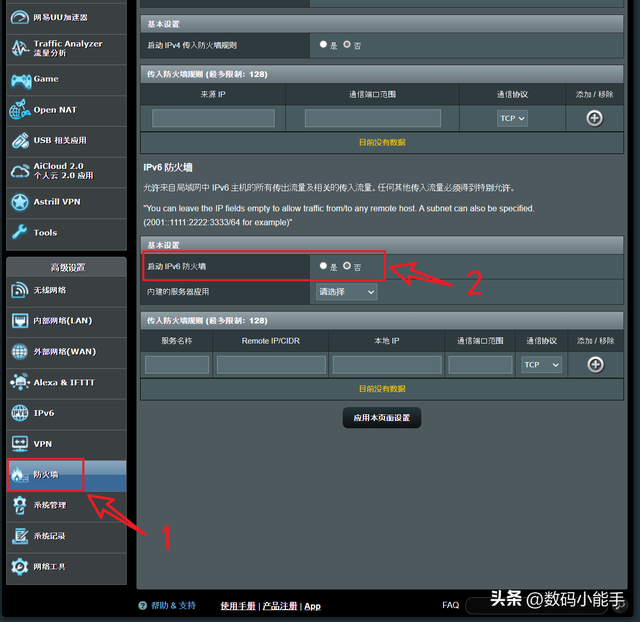The image size is (640, 622).
Task: Open IPv6 rule TCP protocol dropdown
Action: pos(541,364)
